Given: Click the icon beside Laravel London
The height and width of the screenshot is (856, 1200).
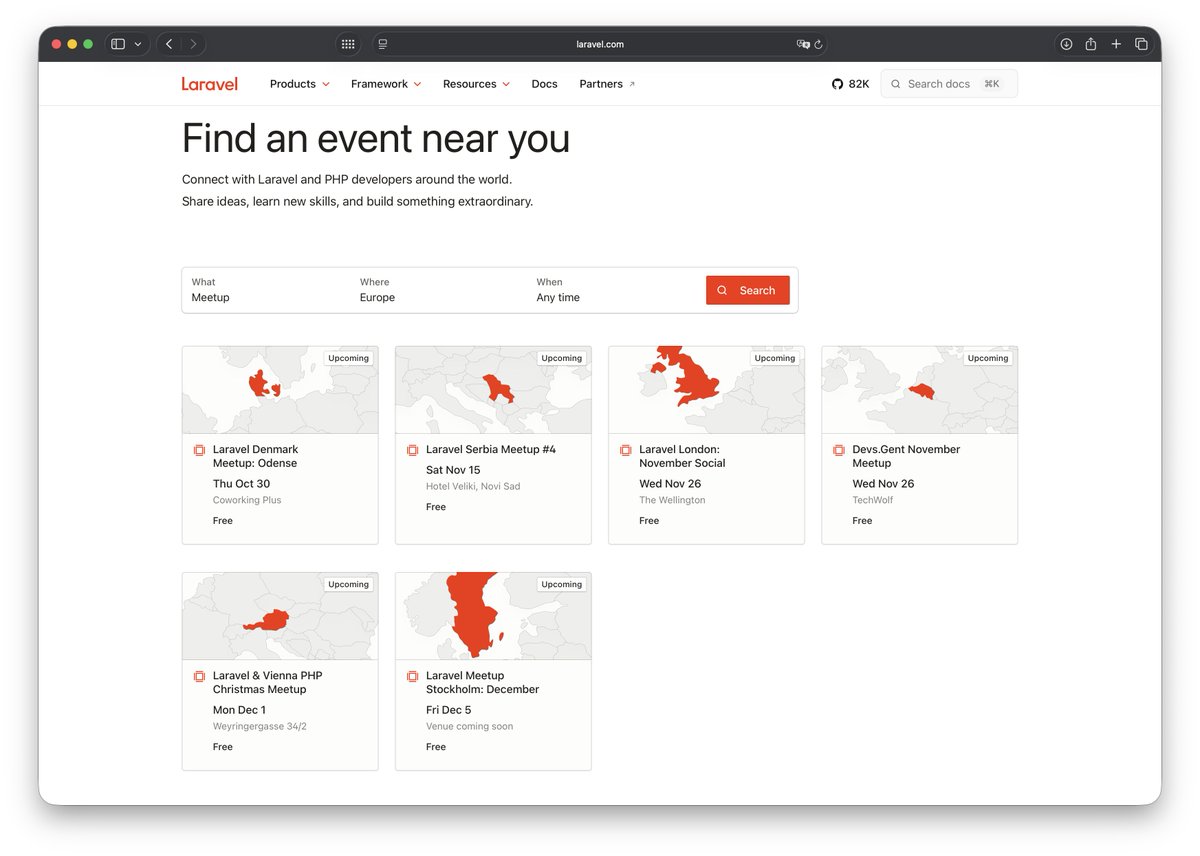Looking at the screenshot, I should 625,450.
